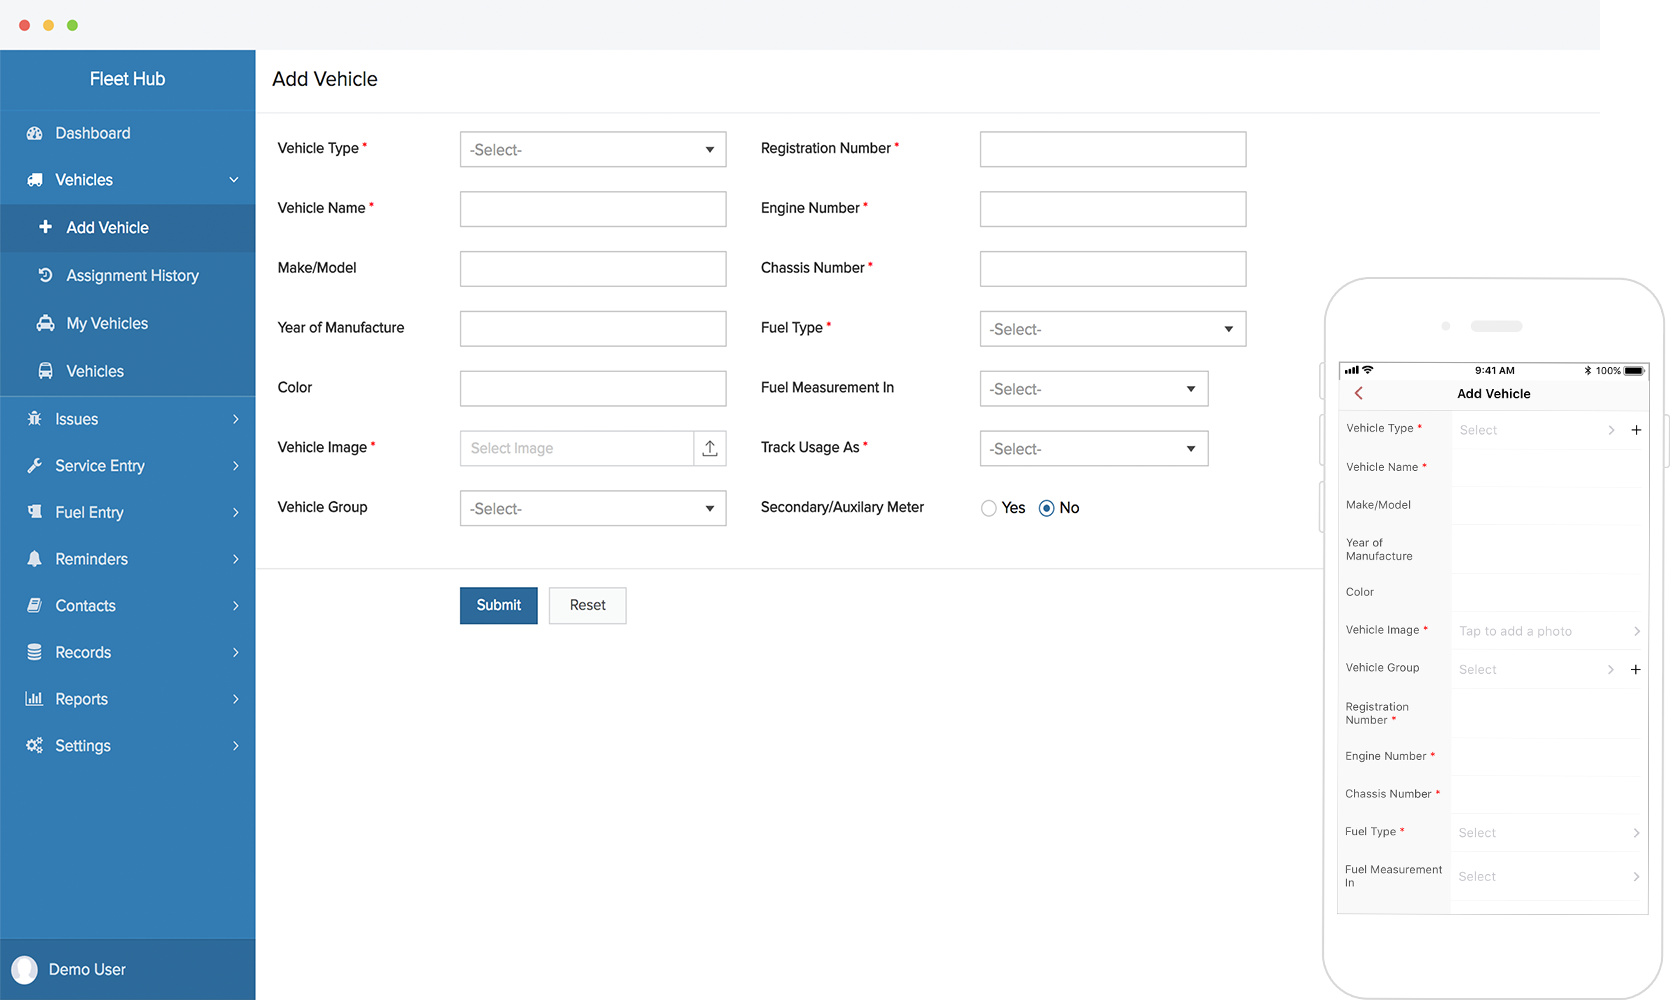Submit the Add Vehicle form

click(498, 605)
